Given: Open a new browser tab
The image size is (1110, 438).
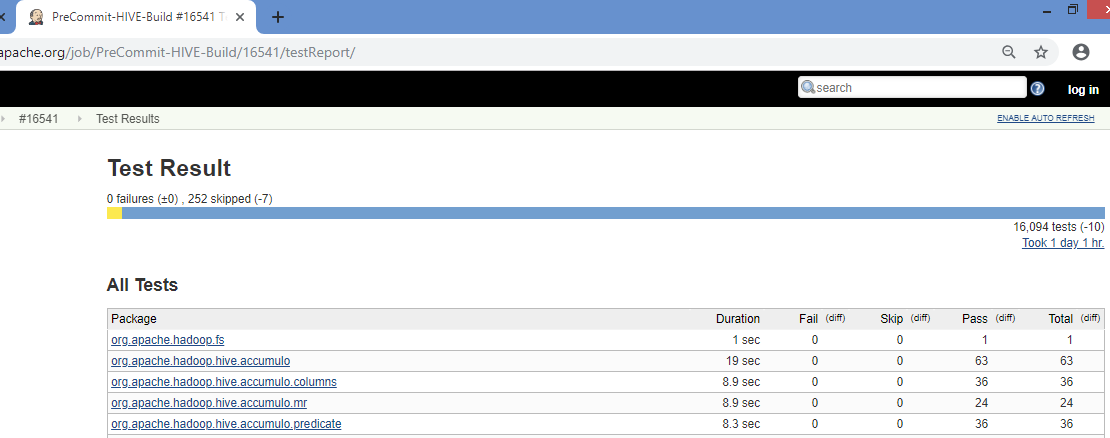Looking at the screenshot, I should [278, 18].
